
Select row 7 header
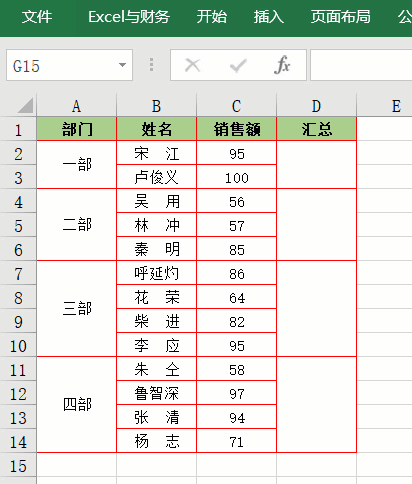[x=18, y=273]
